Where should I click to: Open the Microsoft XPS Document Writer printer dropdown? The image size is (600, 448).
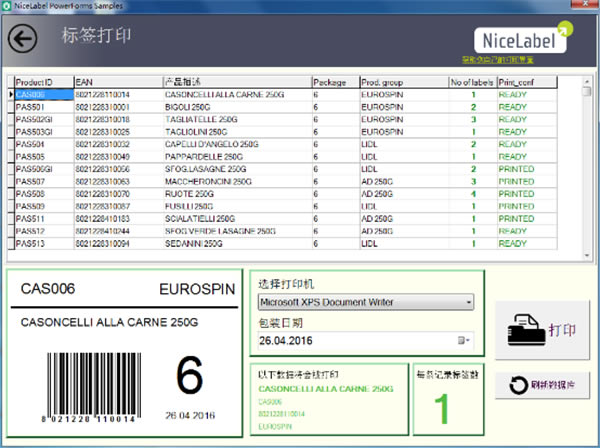[467, 301]
